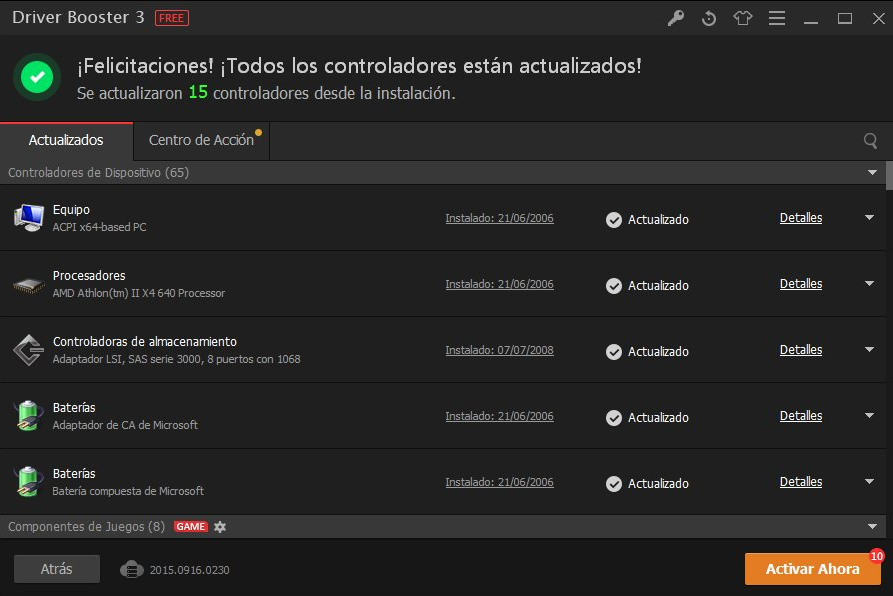Screen dimensions: 893x596
Task: Expand details arrow for Procesadores row
Action: 868,283
